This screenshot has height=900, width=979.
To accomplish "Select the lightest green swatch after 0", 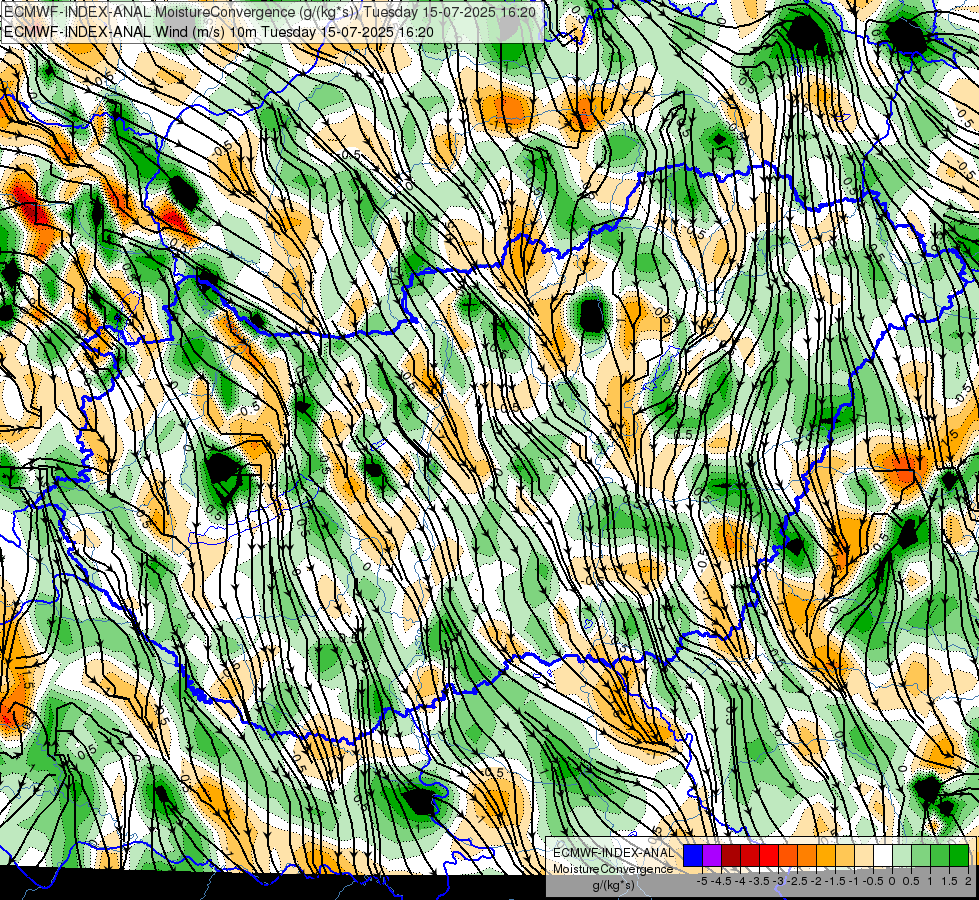I will pyautogui.click(x=902, y=856).
